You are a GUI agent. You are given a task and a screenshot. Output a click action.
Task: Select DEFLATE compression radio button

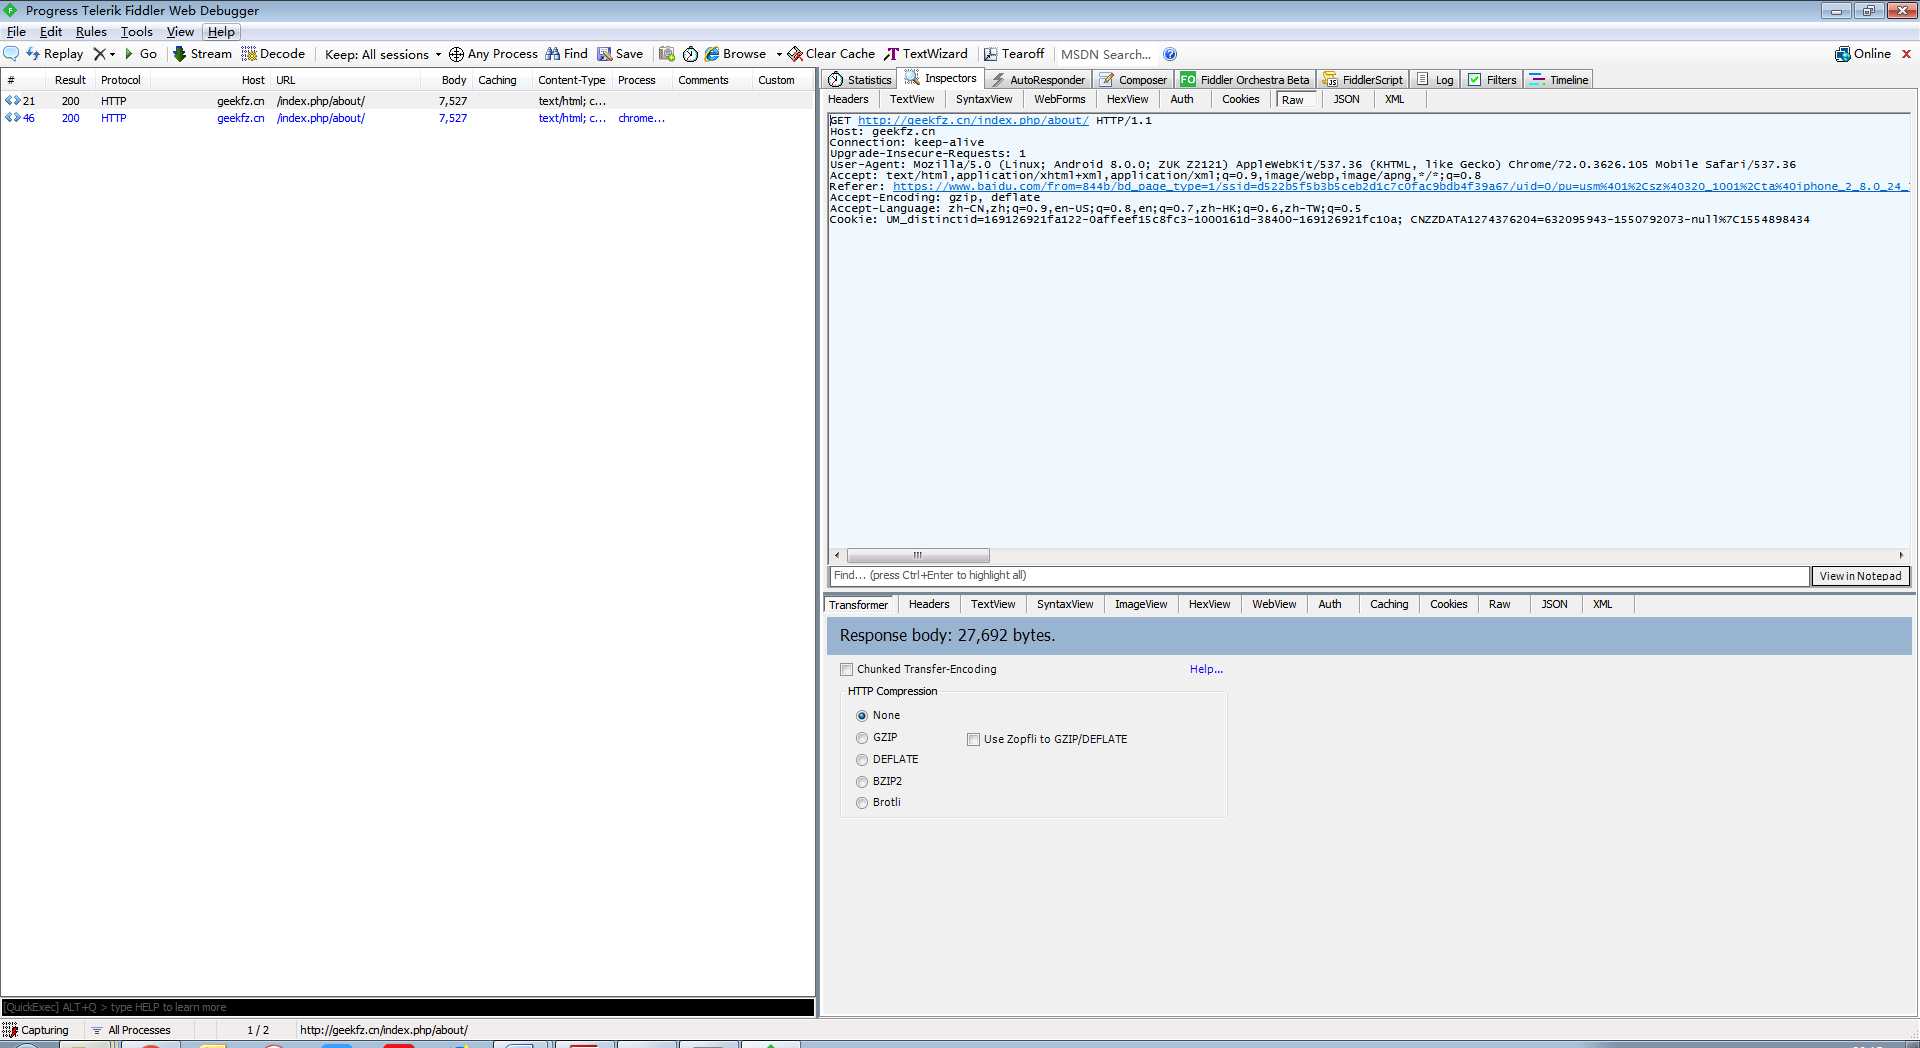[x=862, y=760]
